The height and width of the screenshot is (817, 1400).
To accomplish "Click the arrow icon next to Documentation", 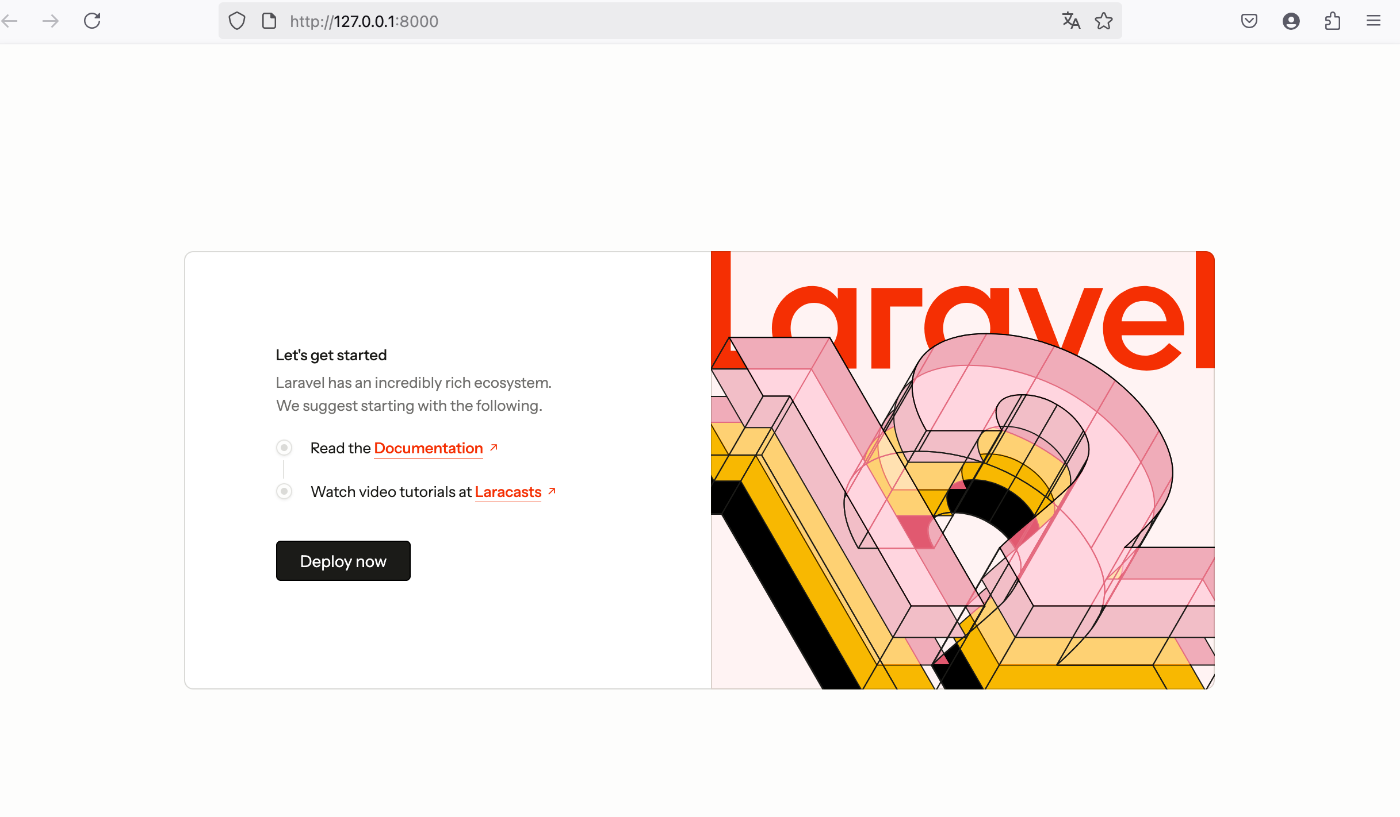I will (494, 447).
